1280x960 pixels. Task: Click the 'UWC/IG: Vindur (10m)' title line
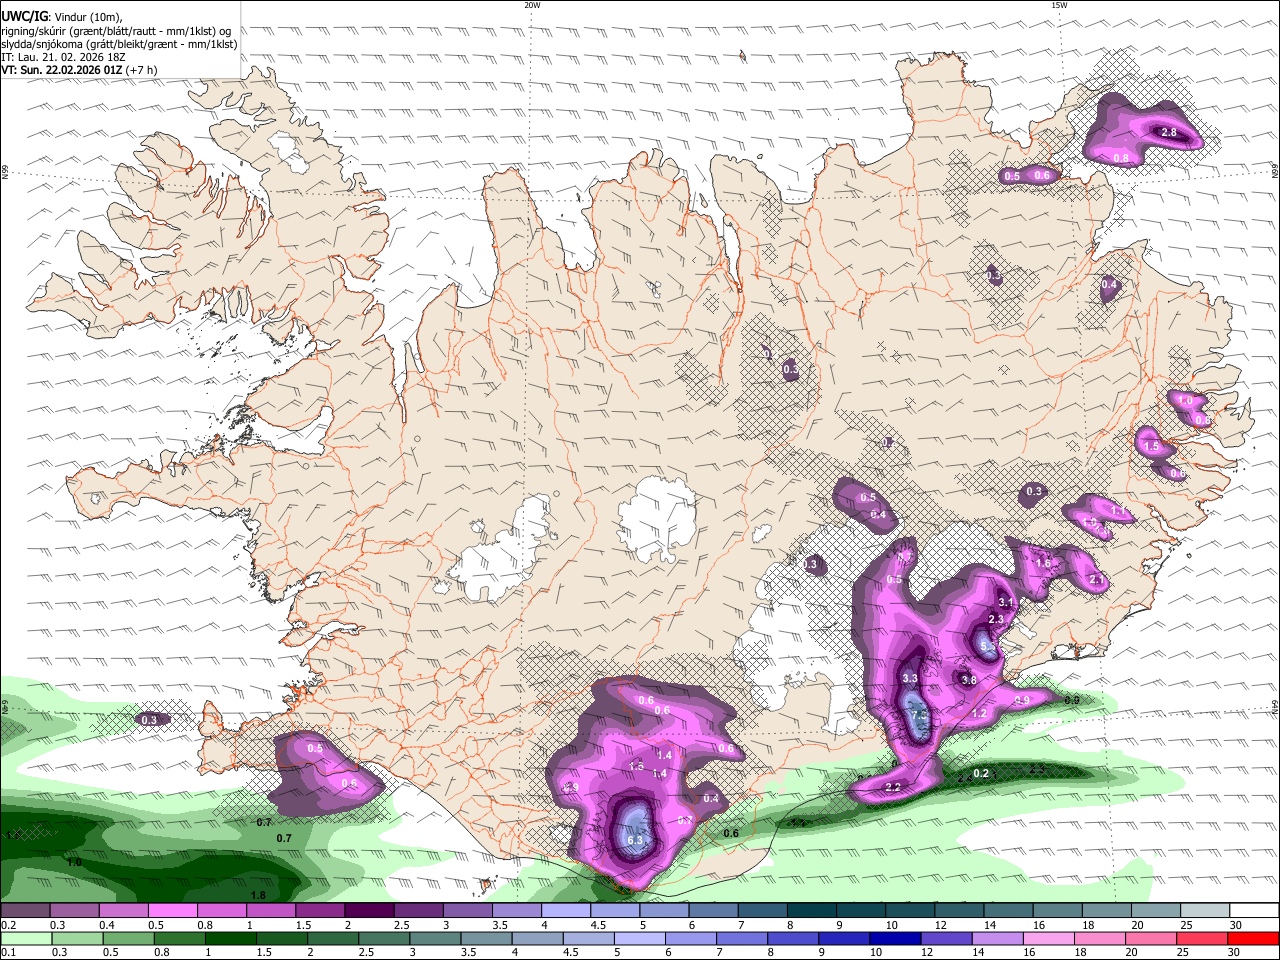[62, 16]
